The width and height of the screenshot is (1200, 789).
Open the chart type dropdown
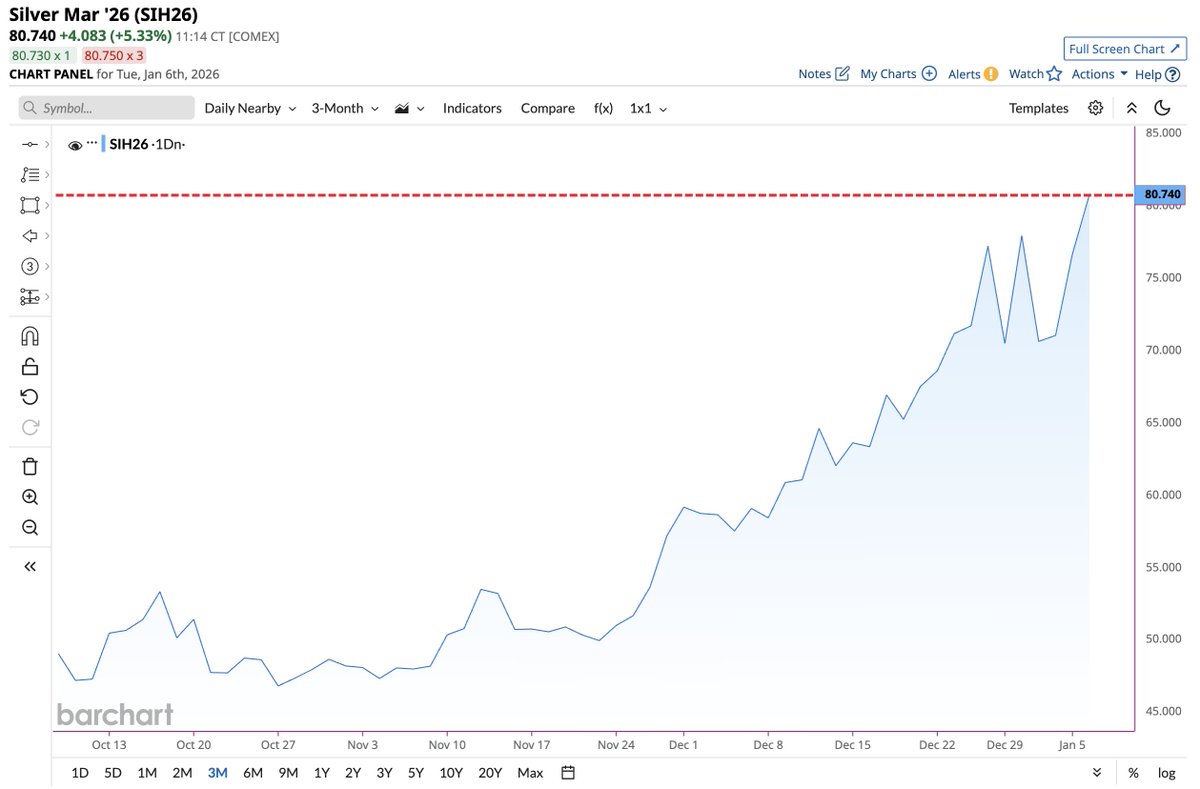coord(410,108)
